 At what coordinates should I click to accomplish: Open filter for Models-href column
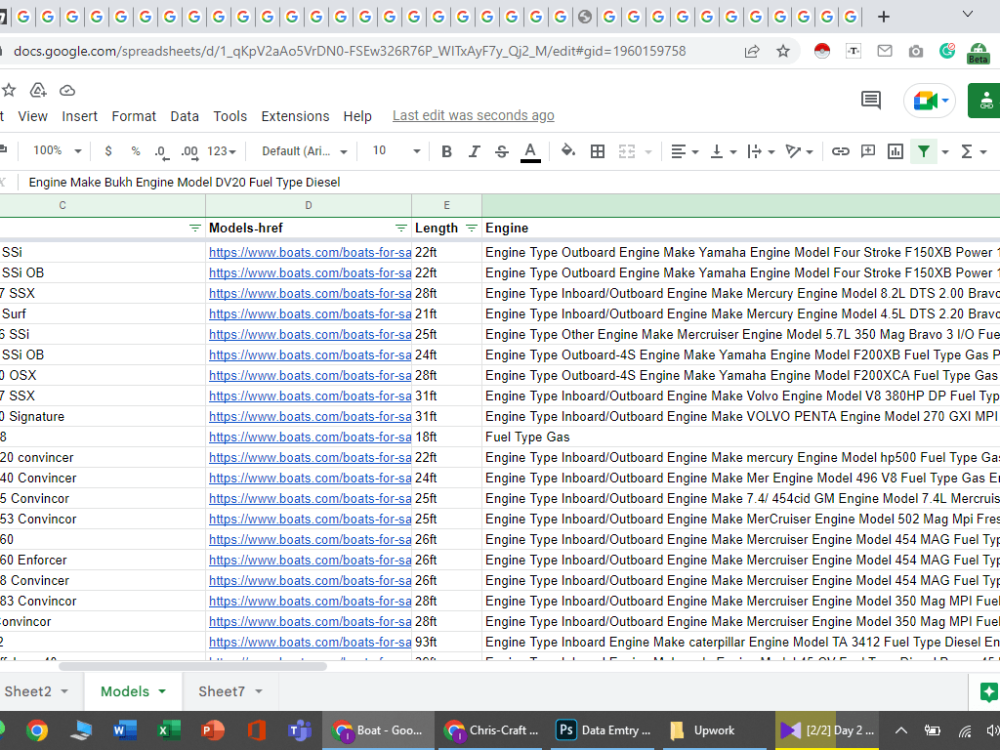[401, 228]
